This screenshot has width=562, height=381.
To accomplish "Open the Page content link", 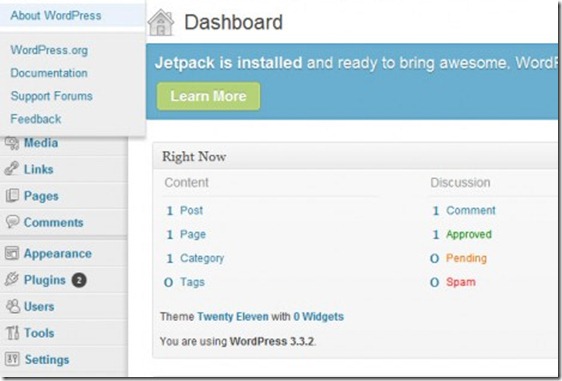I will click(193, 234).
